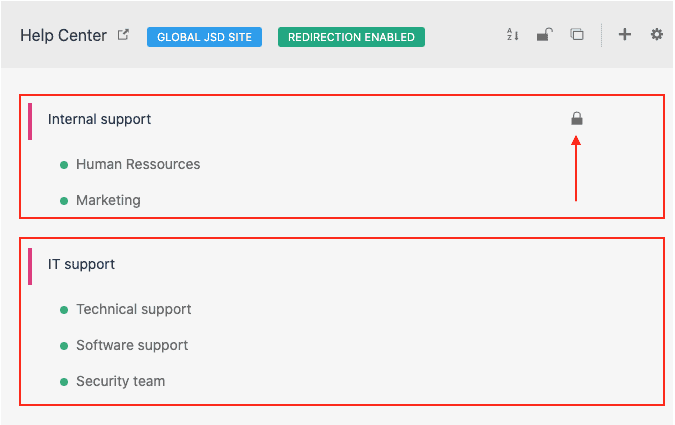
Task: Click the Redirection Enabled badge
Action: click(351, 37)
